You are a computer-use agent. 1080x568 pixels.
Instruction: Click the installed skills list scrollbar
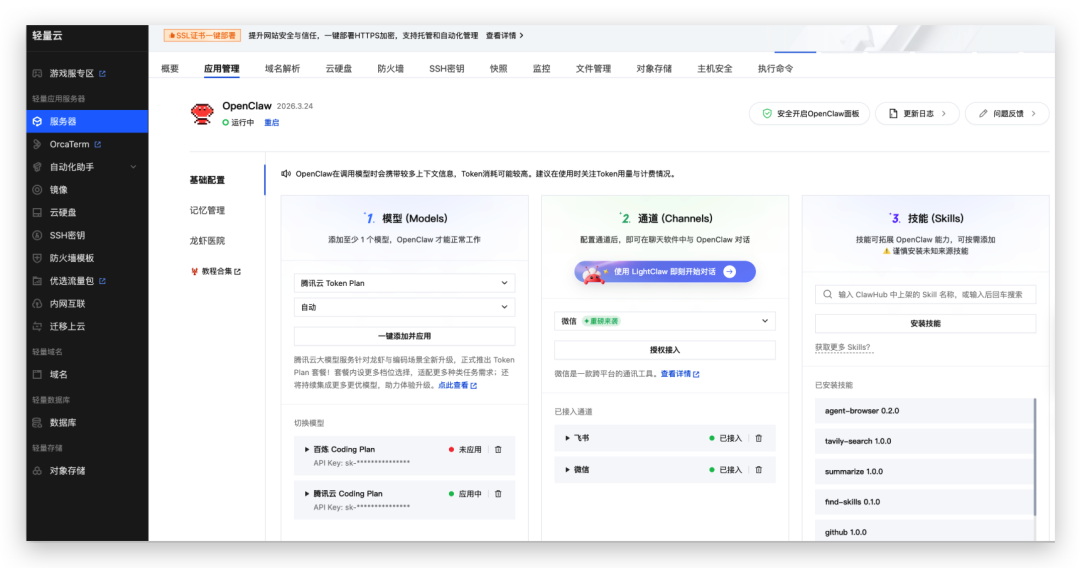tap(1035, 456)
